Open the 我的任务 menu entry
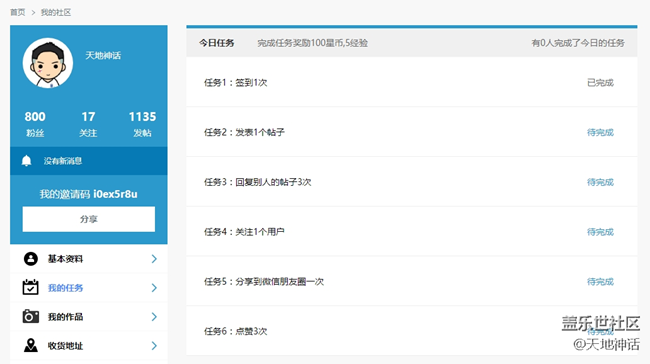This screenshot has height=364, width=650. point(89,288)
